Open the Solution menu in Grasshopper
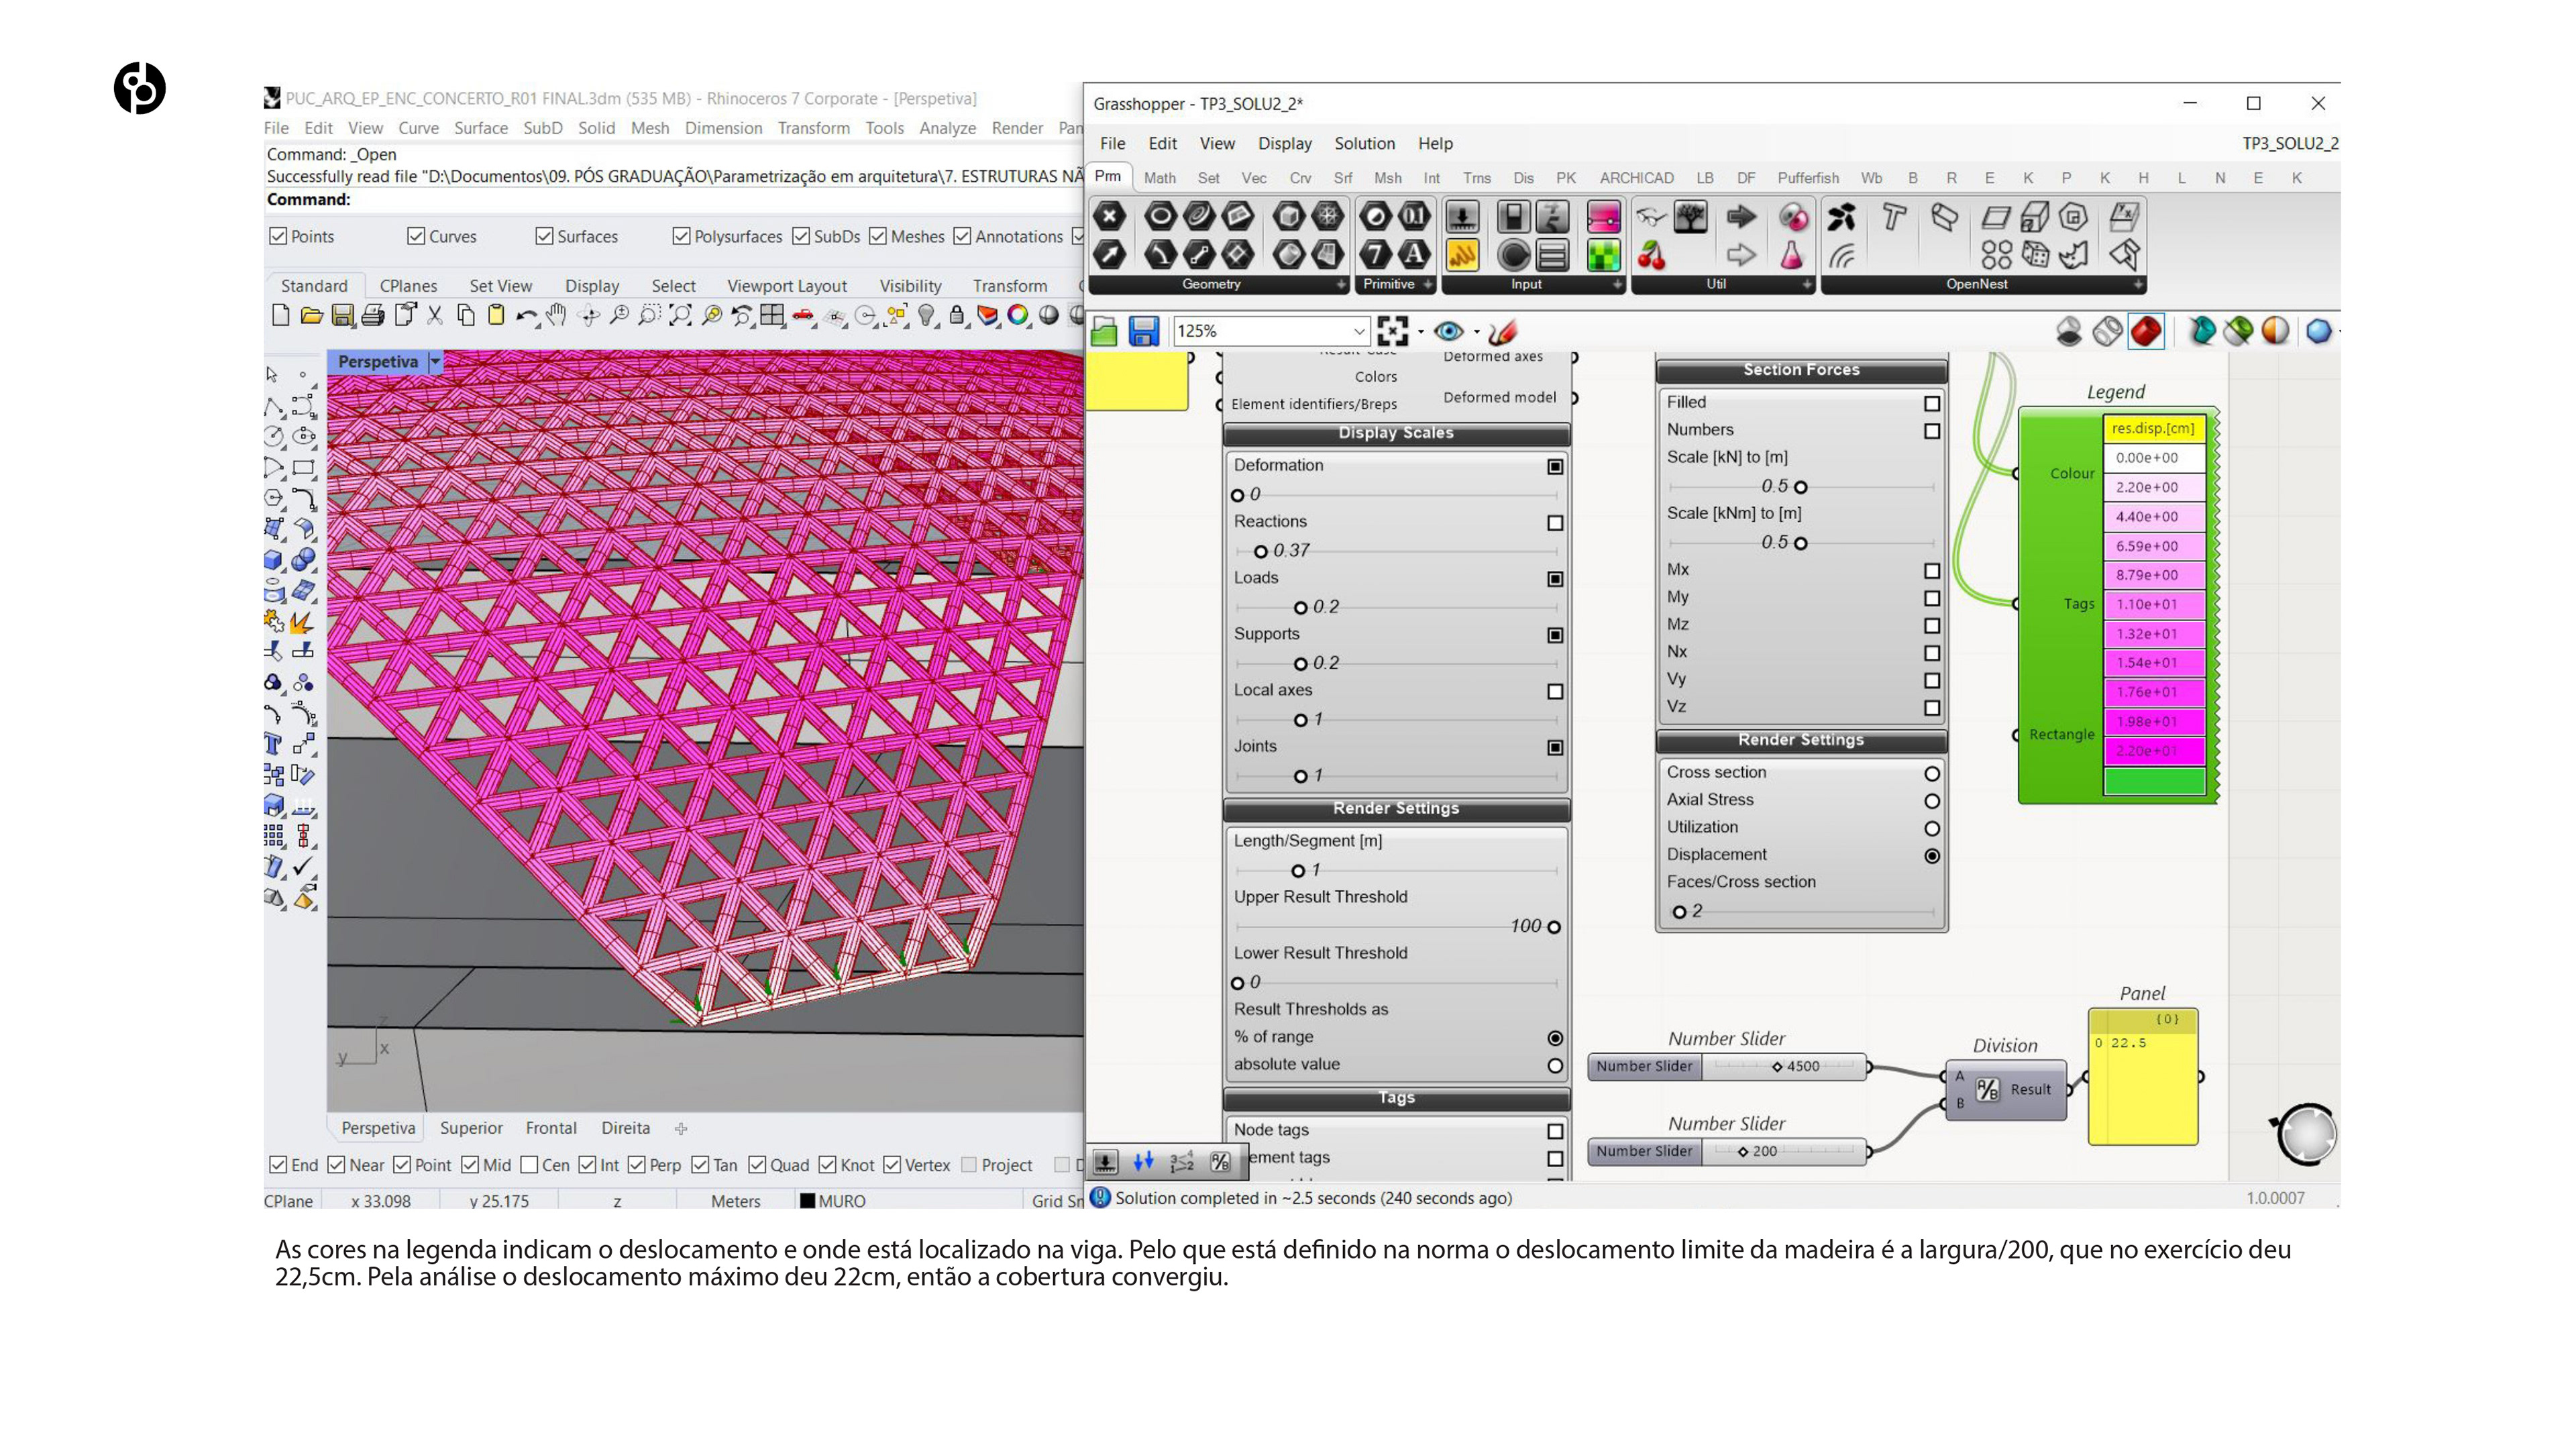2576x1449 pixels. coord(1364,143)
